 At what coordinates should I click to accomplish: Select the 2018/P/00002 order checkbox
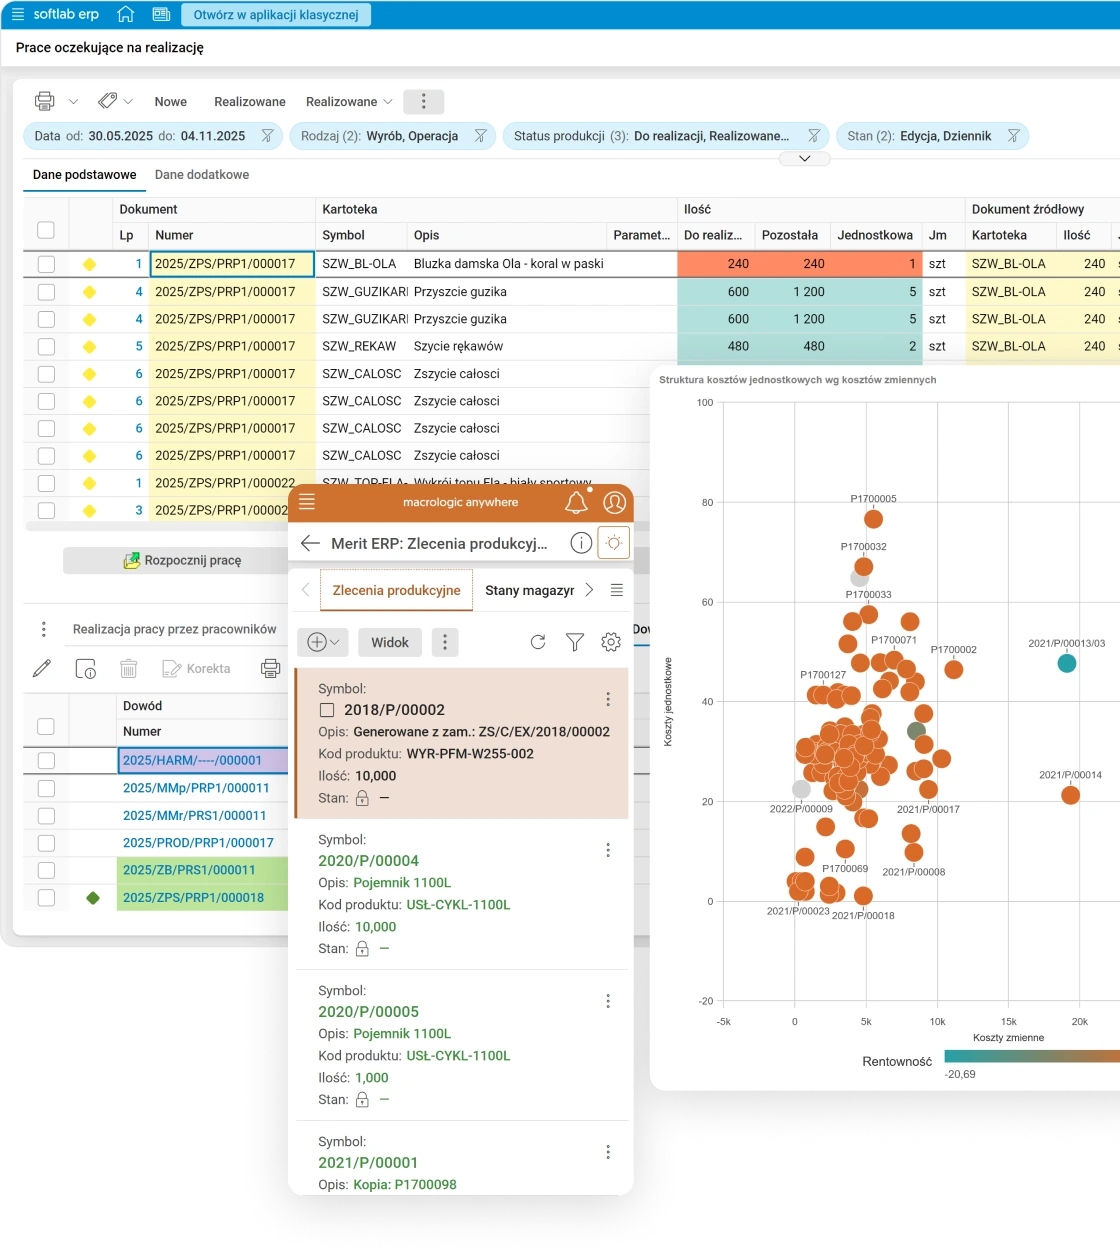click(x=326, y=710)
